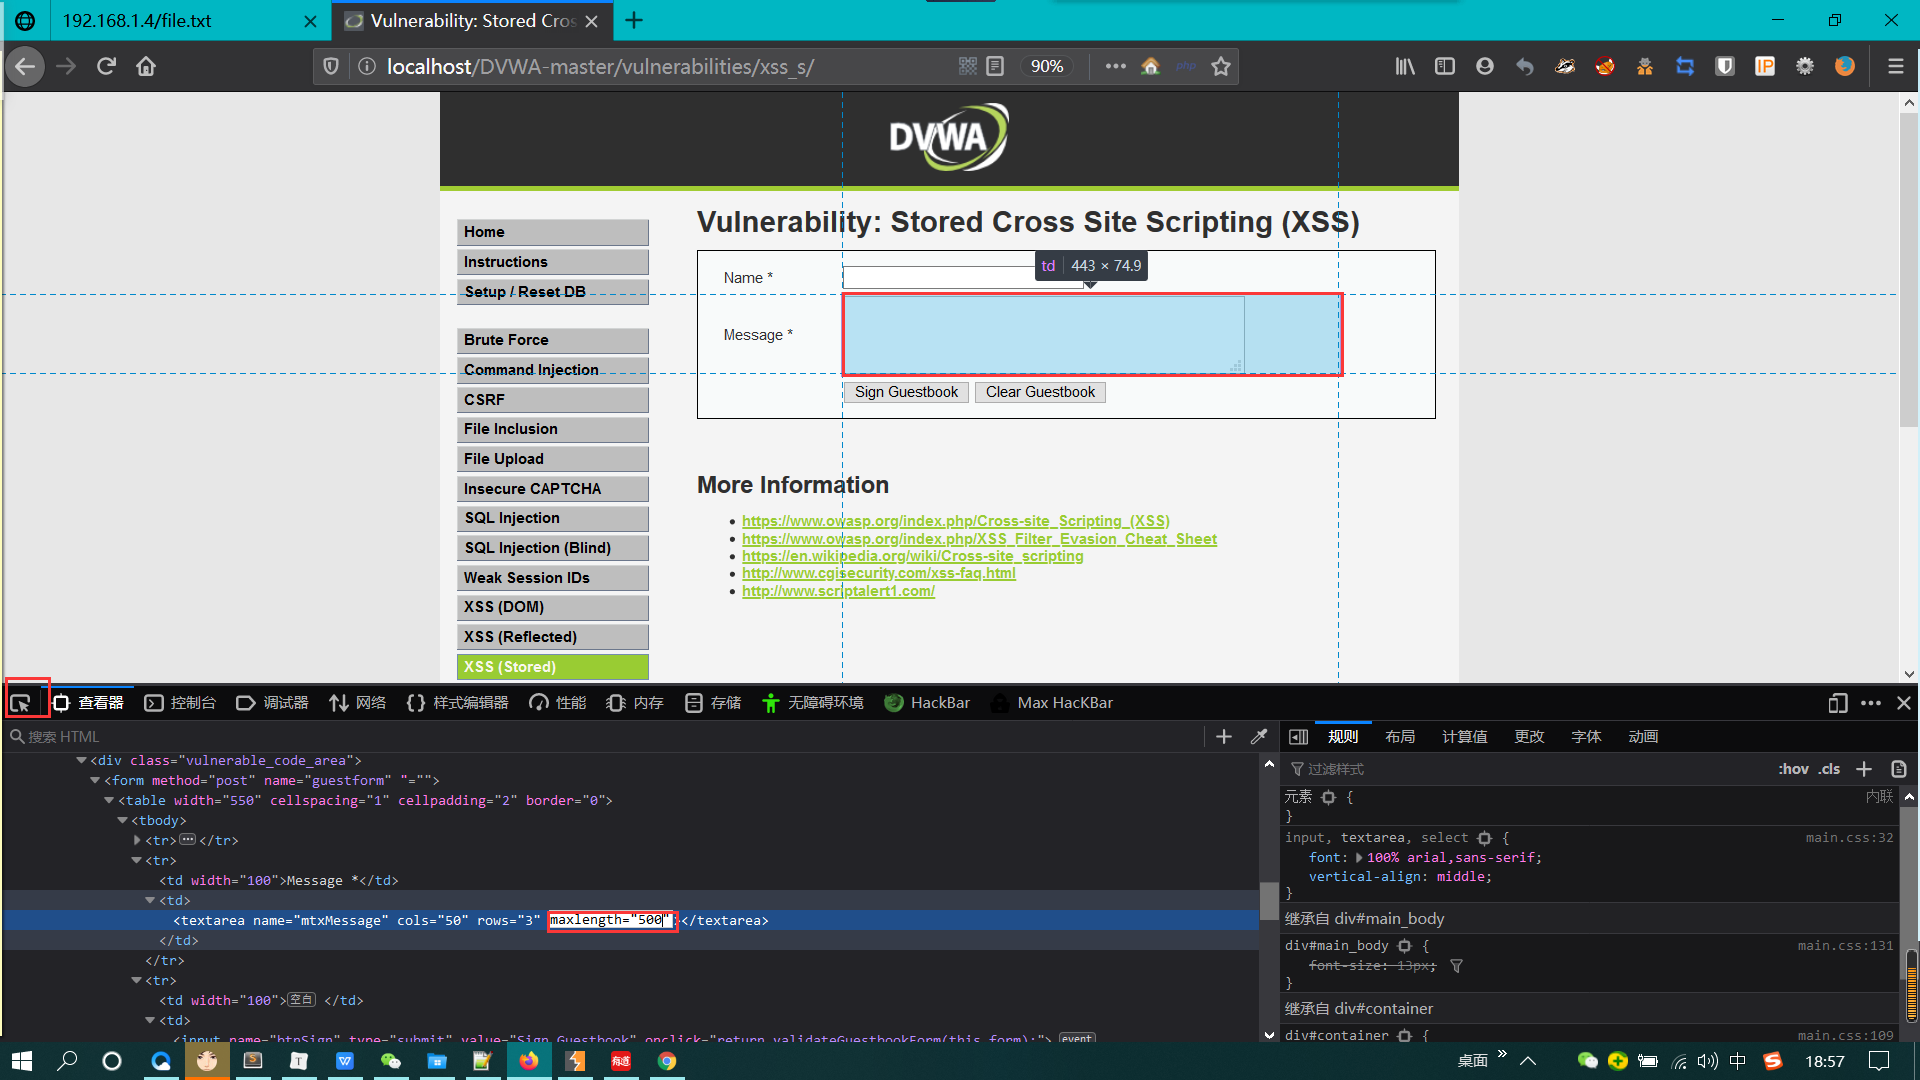Open reader view from the address bar
1920x1080 pixels.
[995, 66]
